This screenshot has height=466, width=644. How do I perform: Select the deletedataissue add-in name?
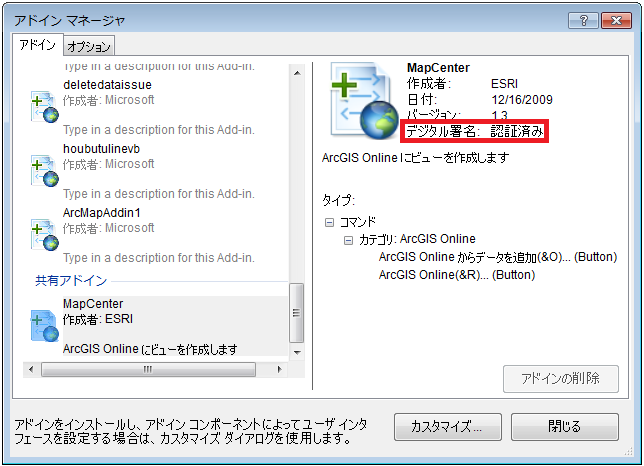point(107,85)
